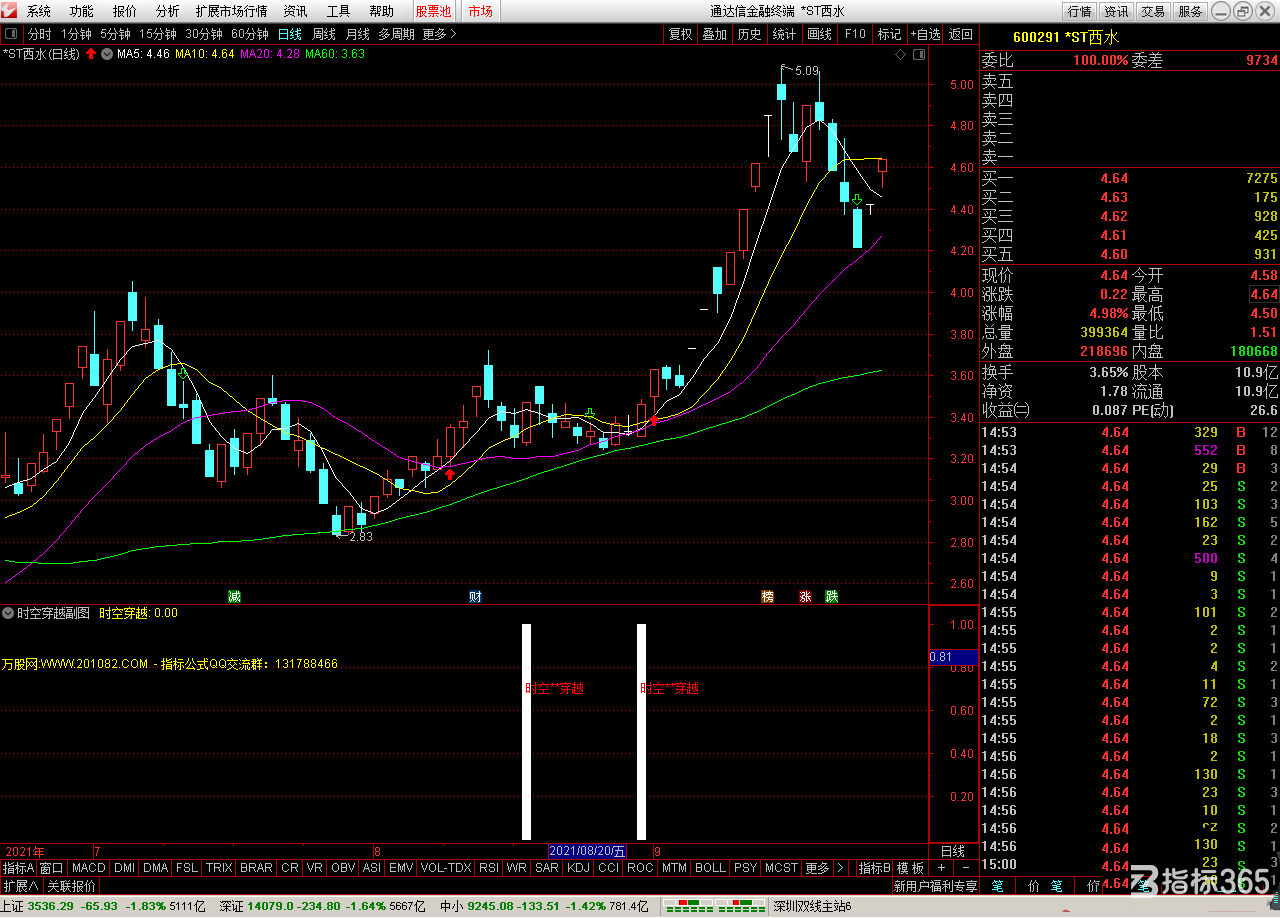Viewport: 1280px width, 918px height.
Task: Add stock with +自选 button
Action: click(x=925, y=34)
